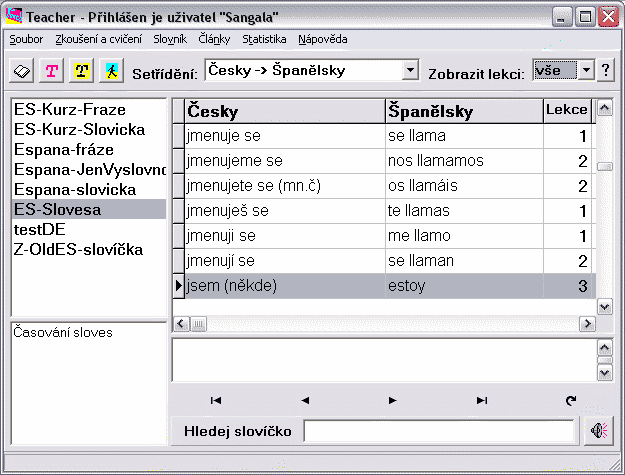Click the horizontal scrollbar right arrow
The width and height of the screenshot is (625, 475).
click(x=587, y=324)
